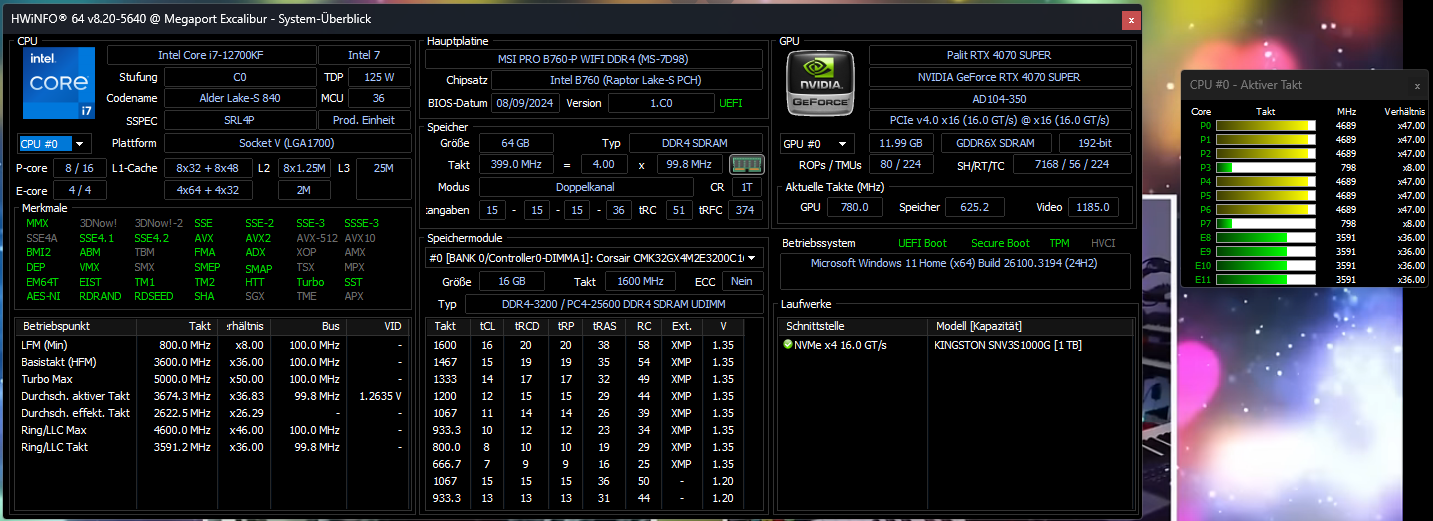Expand the memory module BANK 0 DIMMA1 dropdown

pos(594,258)
